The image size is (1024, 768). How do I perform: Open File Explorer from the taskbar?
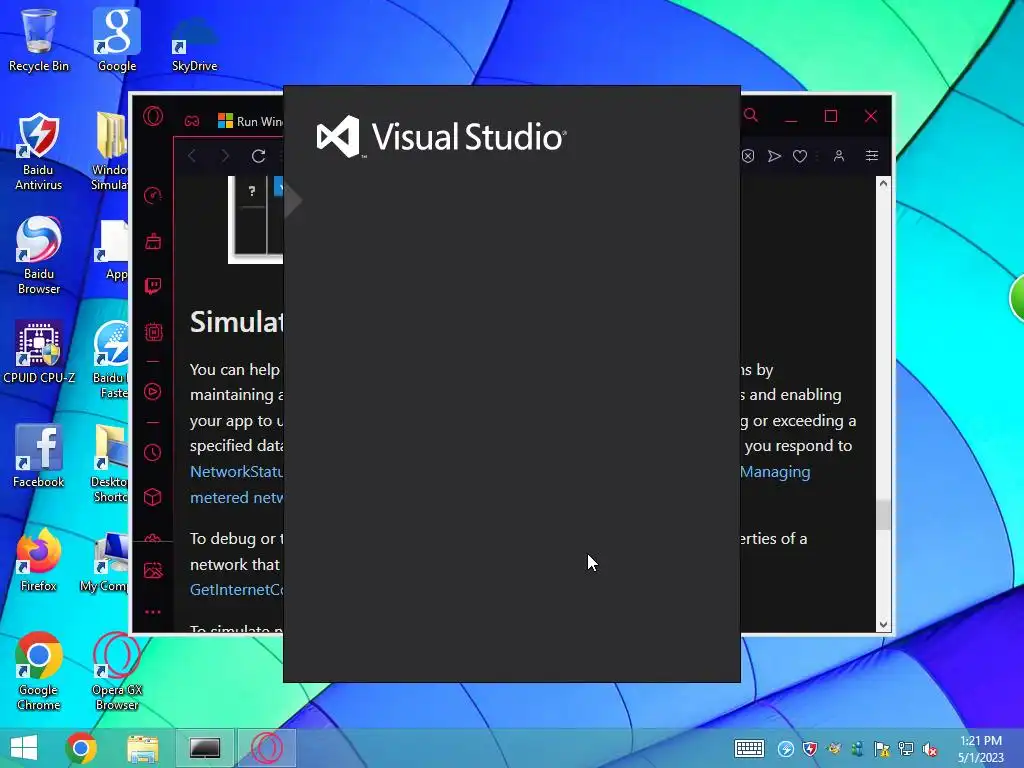coord(143,748)
